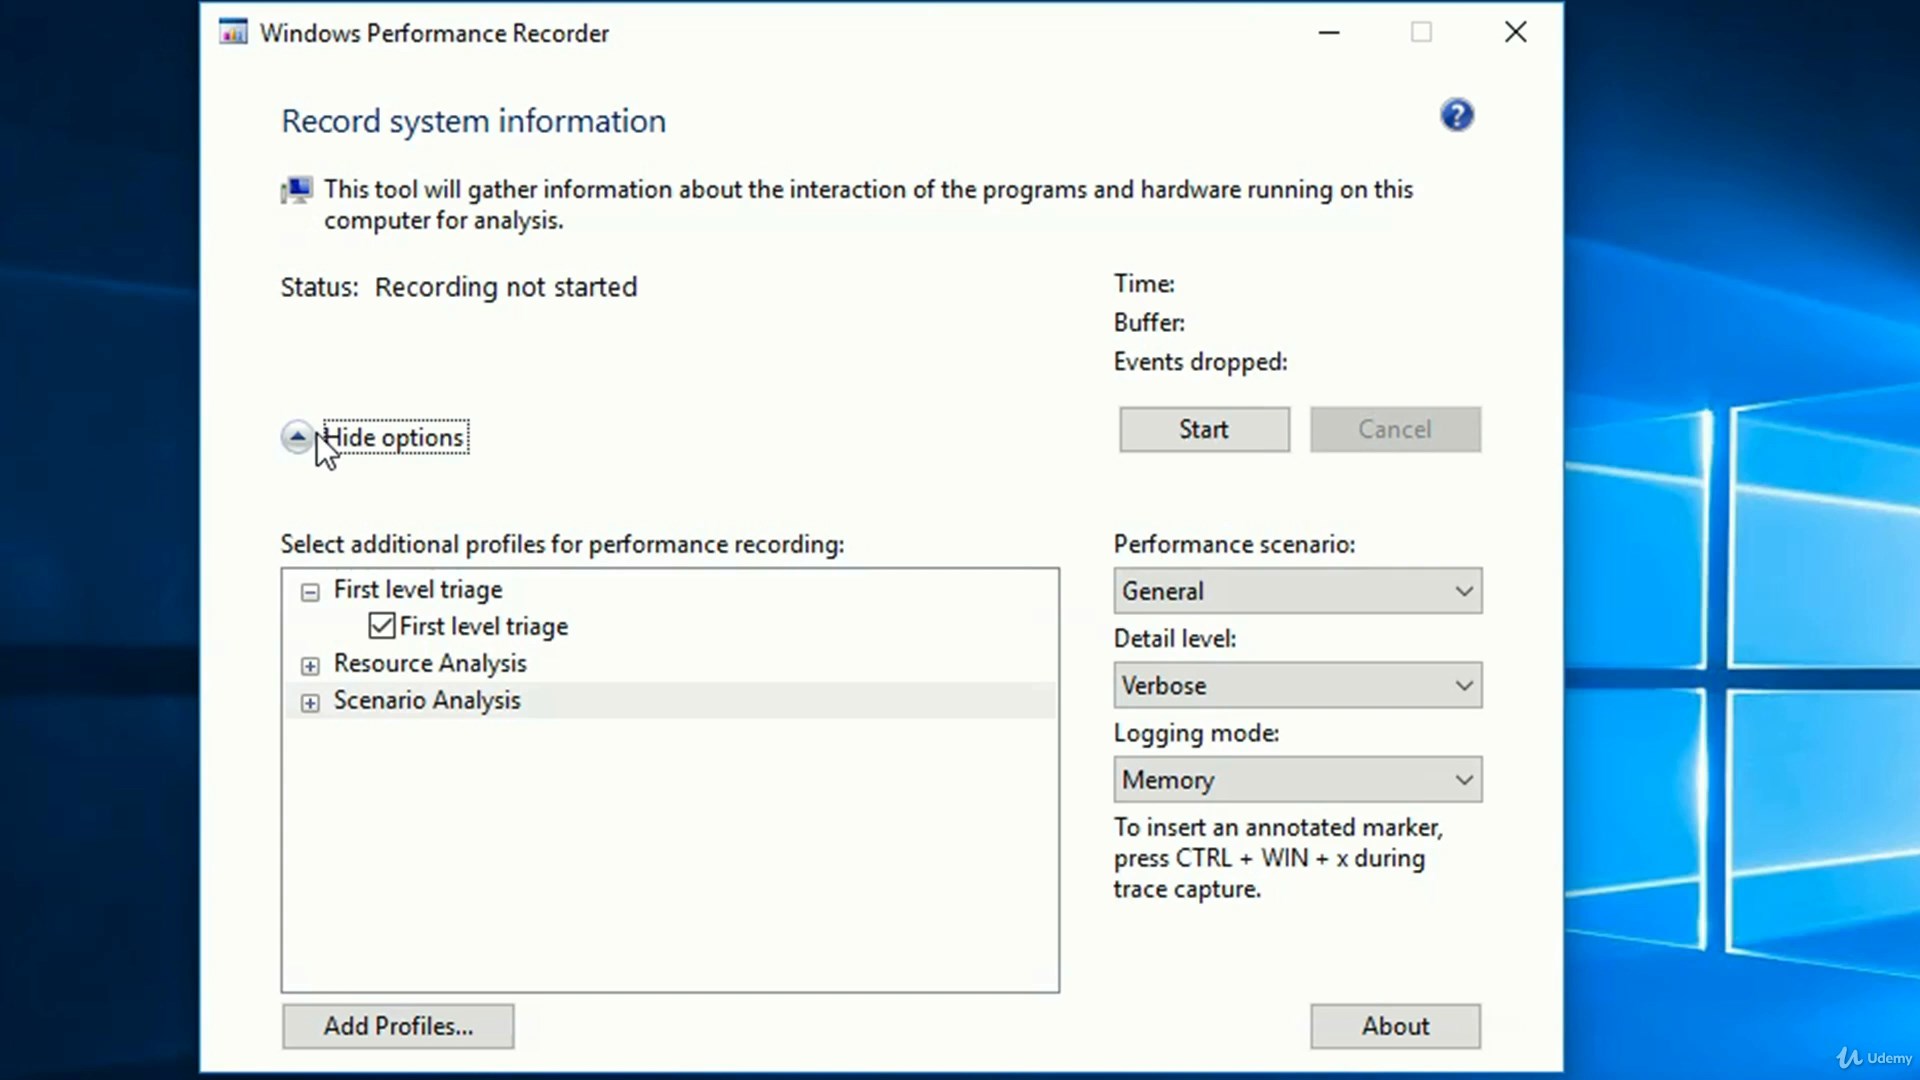The width and height of the screenshot is (1920, 1080).
Task: Click the 'Performance scenario:' label
Action: pos(1234,544)
